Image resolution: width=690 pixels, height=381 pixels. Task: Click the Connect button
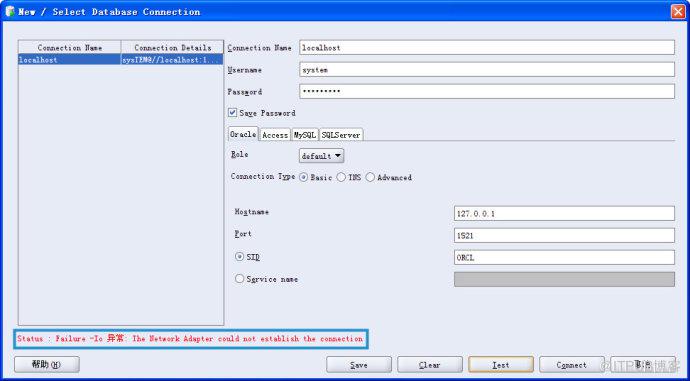[572, 365]
